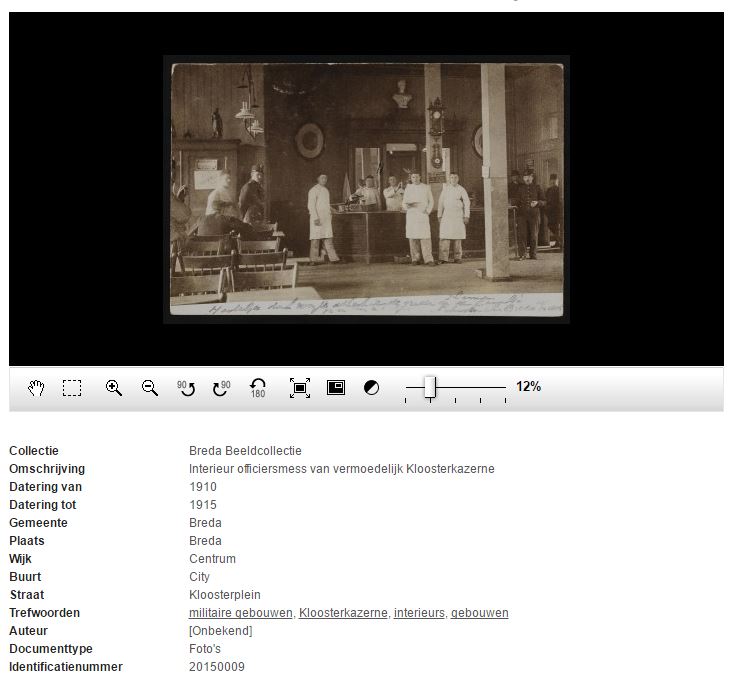Rotate the photo 90 degrees counterclockwise
The image size is (734, 689).
coord(186,388)
